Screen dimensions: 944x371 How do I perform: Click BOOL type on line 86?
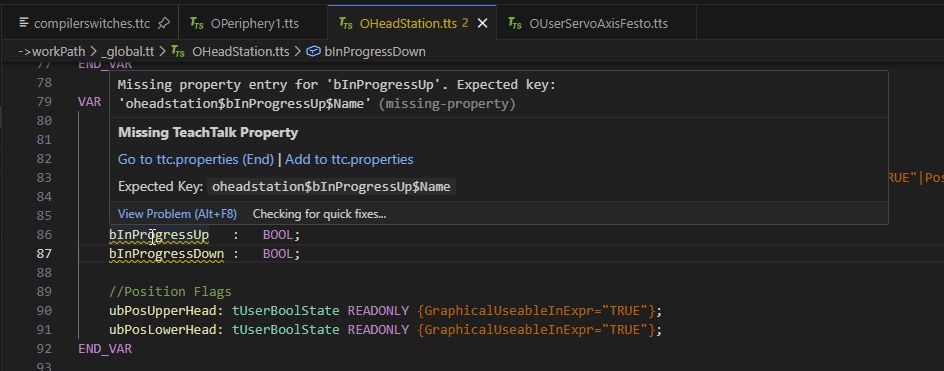tap(278, 234)
